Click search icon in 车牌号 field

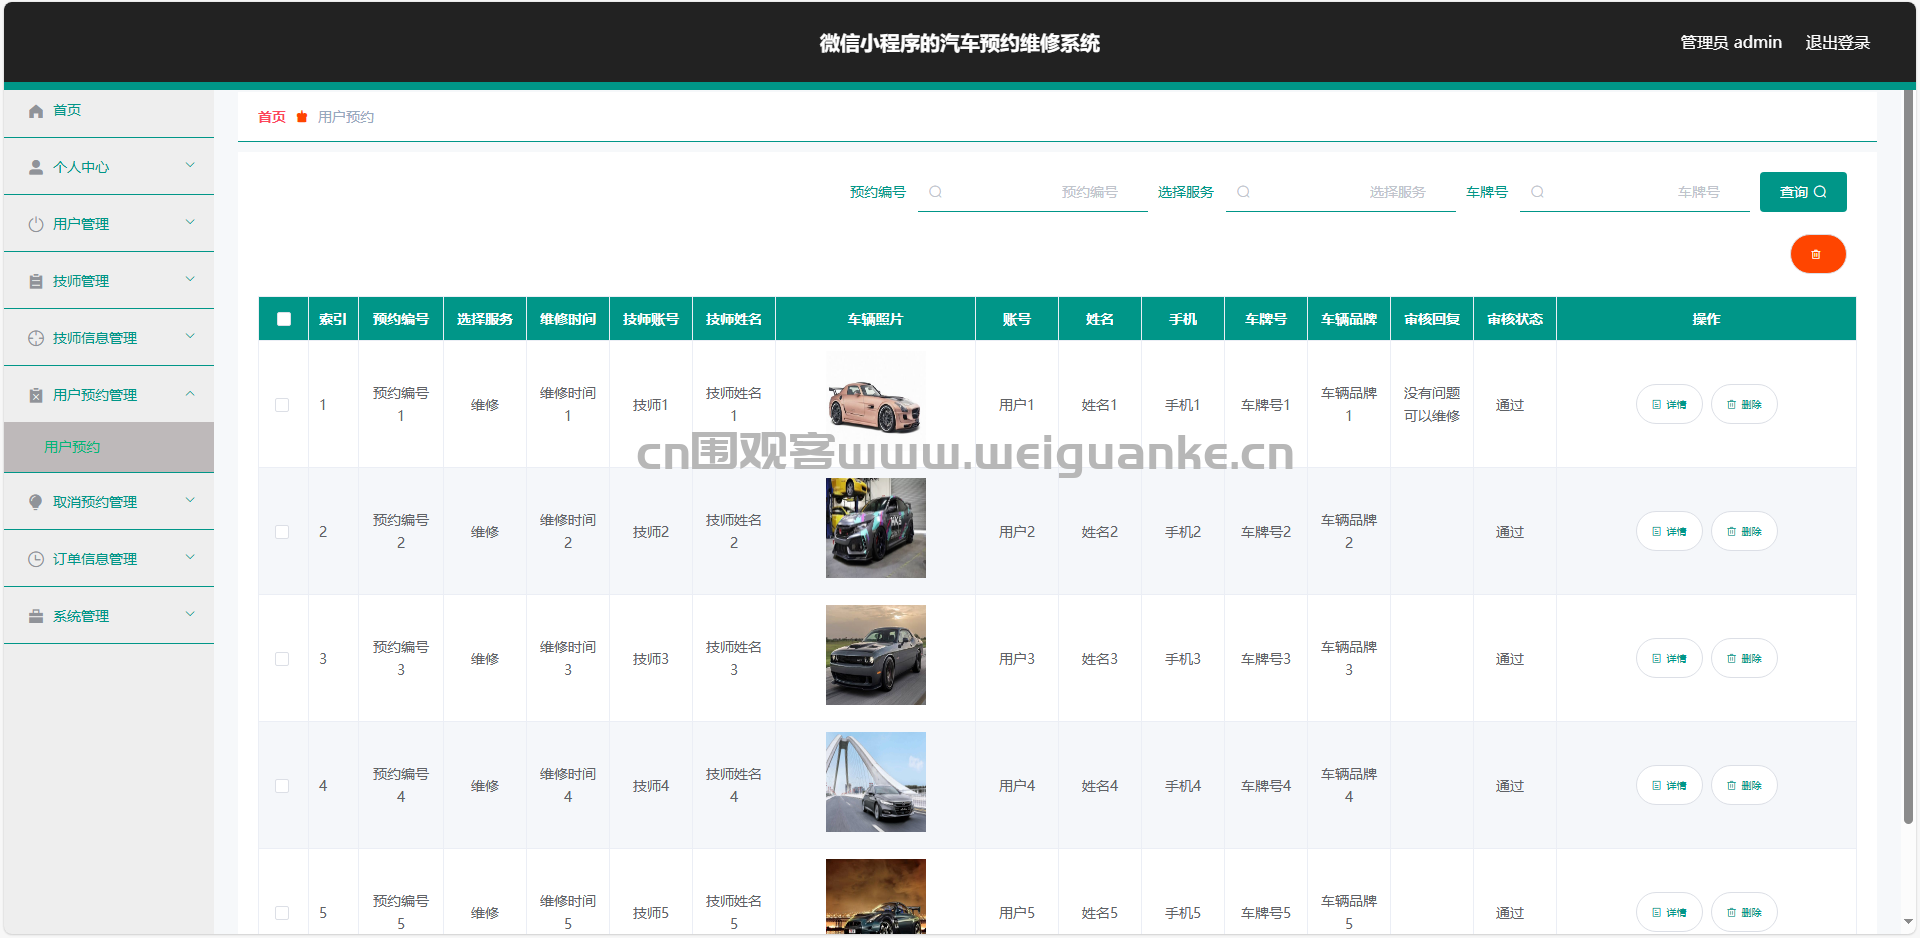pyautogui.click(x=1537, y=192)
